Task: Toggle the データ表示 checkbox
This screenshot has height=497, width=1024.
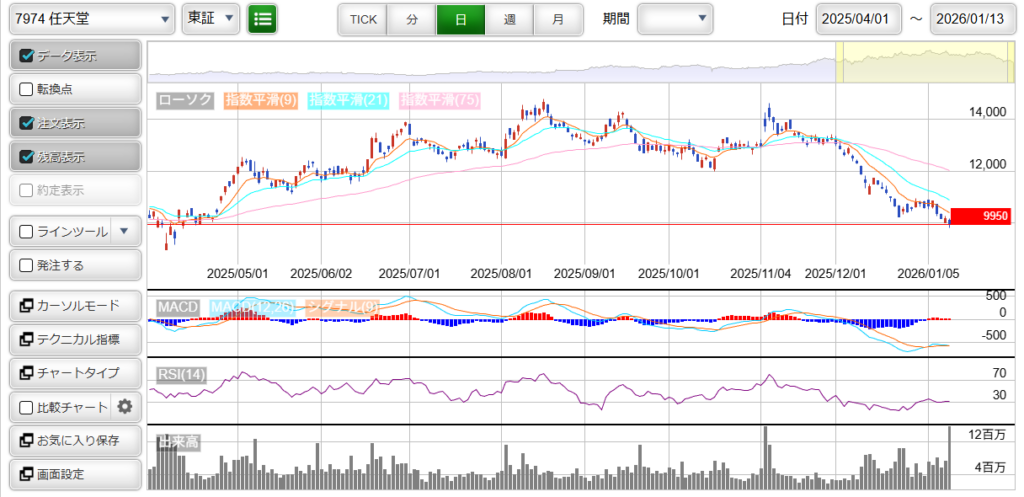Action: (x=27, y=56)
